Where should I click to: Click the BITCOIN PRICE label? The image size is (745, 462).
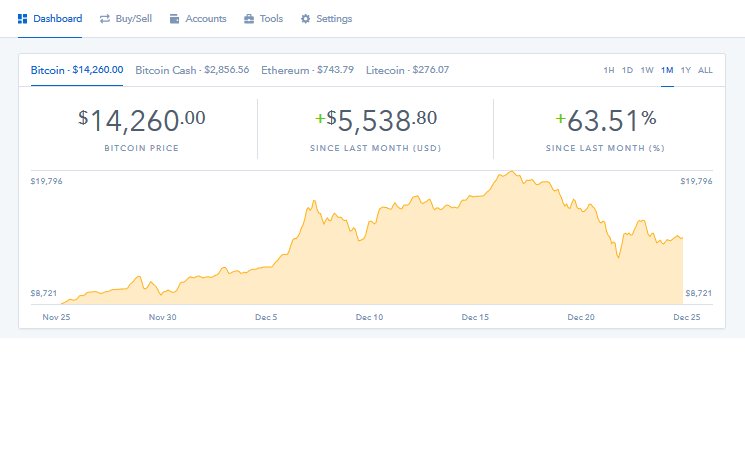(x=142, y=148)
